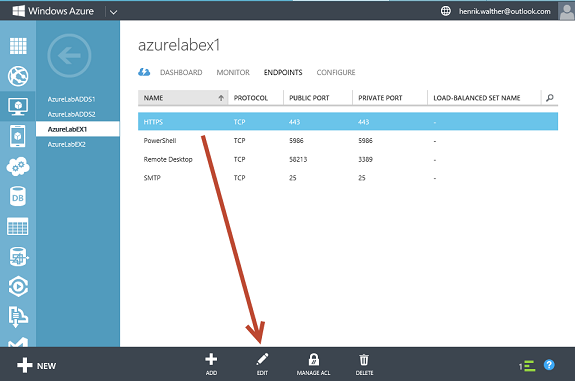Open the Web Sites globe icon

(x=18, y=76)
